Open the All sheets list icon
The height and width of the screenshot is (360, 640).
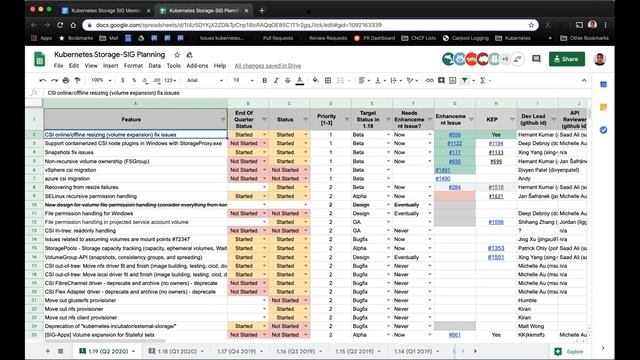pos(60,351)
